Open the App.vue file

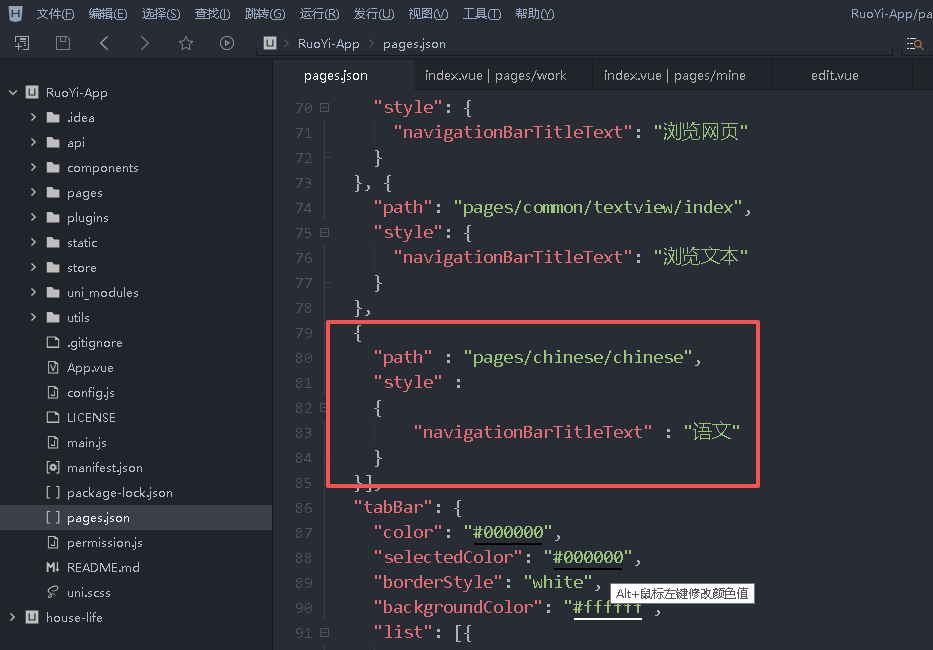coord(90,368)
